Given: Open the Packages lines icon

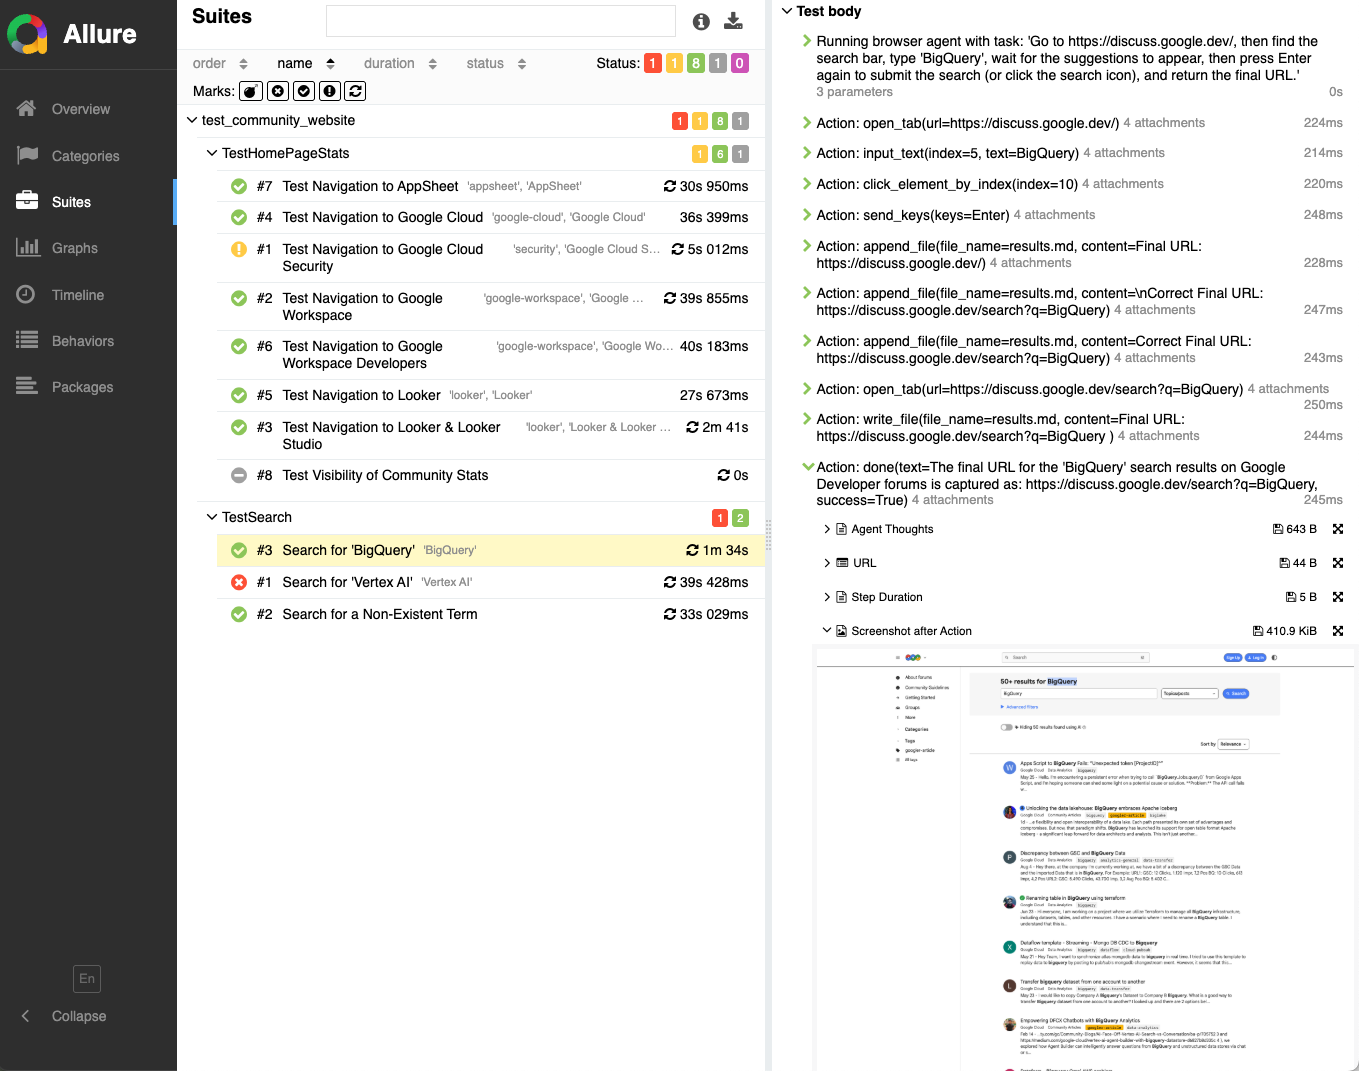Looking at the screenshot, I should pos(27,386).
